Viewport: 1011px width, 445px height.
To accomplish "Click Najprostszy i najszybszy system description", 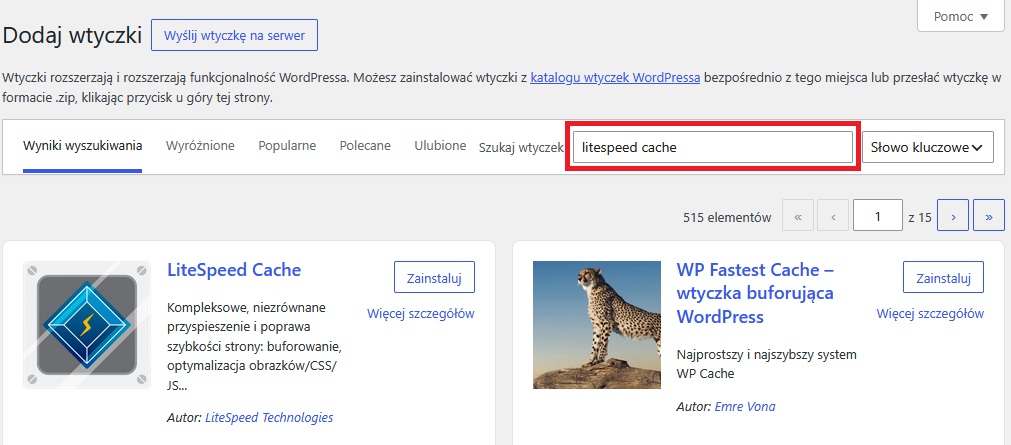I will pyautogui.click(x=767, y=364).
